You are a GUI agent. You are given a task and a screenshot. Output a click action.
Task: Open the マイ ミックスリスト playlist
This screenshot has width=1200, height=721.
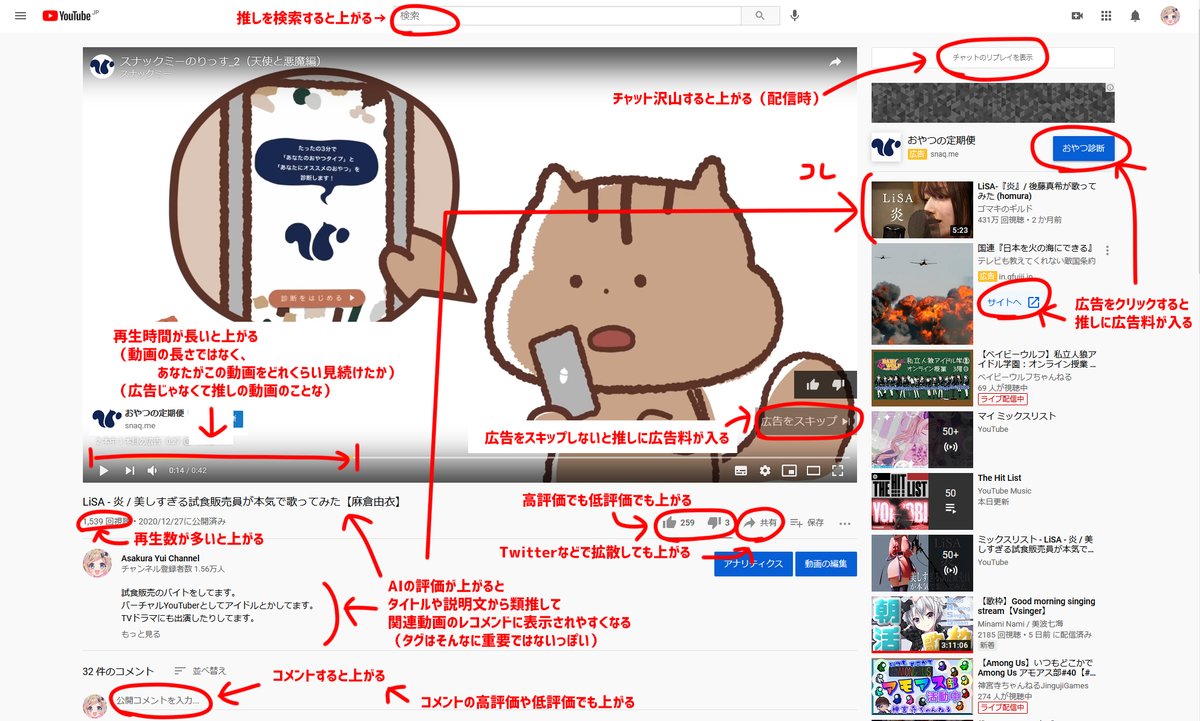920,440
